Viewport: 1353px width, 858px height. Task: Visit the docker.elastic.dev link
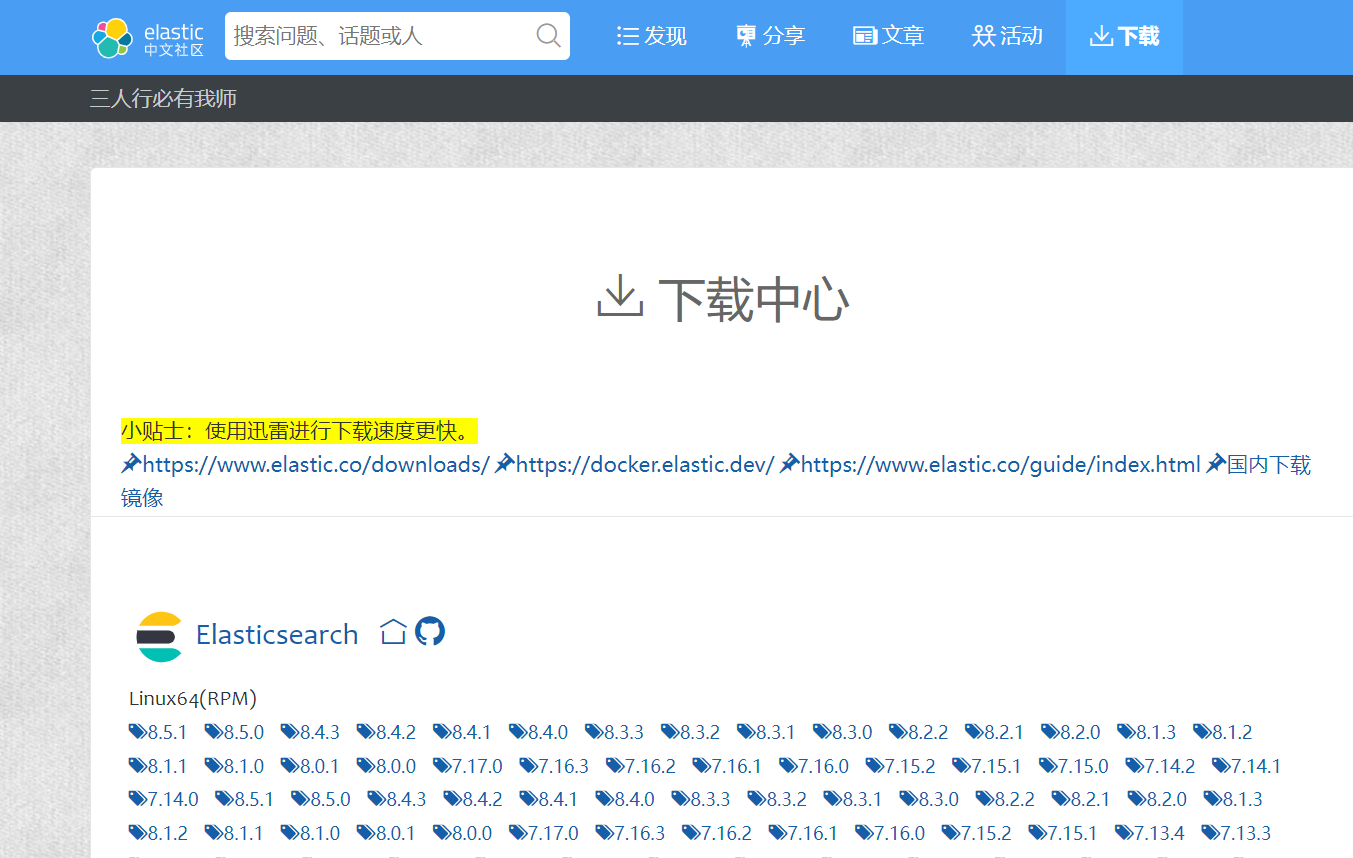pos(634,464)
